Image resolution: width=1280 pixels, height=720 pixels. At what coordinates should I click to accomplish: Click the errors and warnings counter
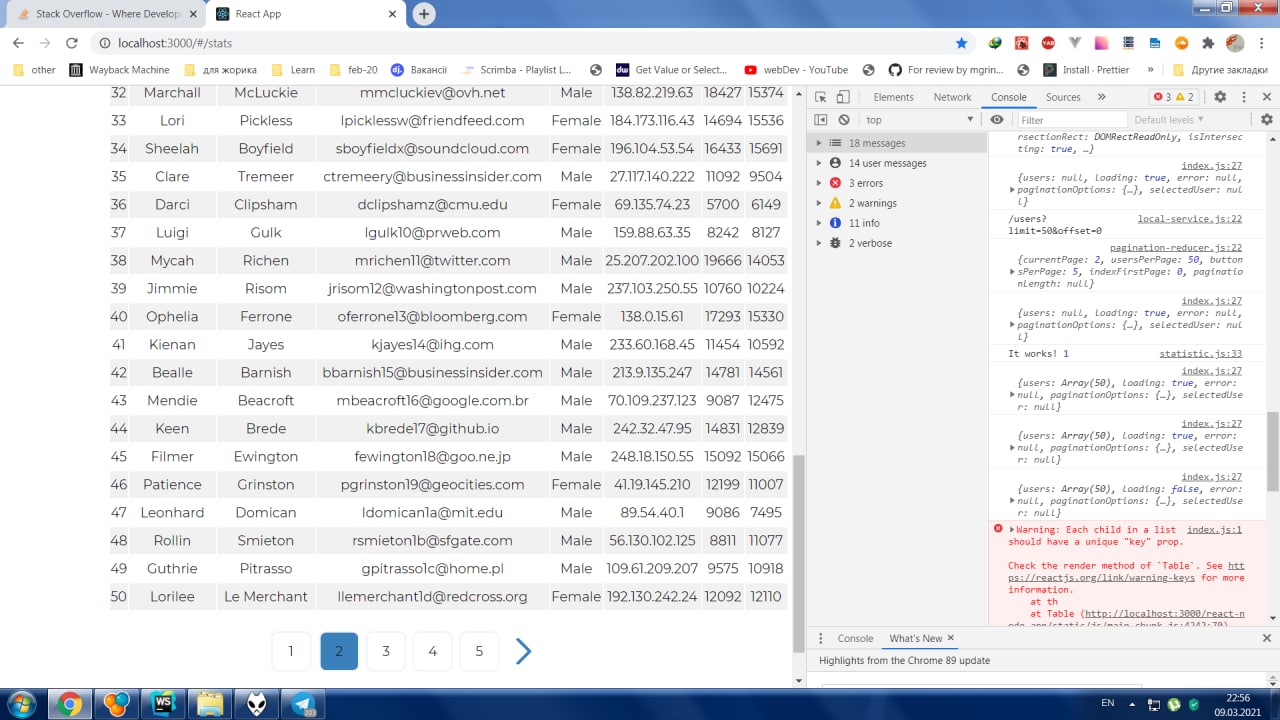tap(1174, 97)
